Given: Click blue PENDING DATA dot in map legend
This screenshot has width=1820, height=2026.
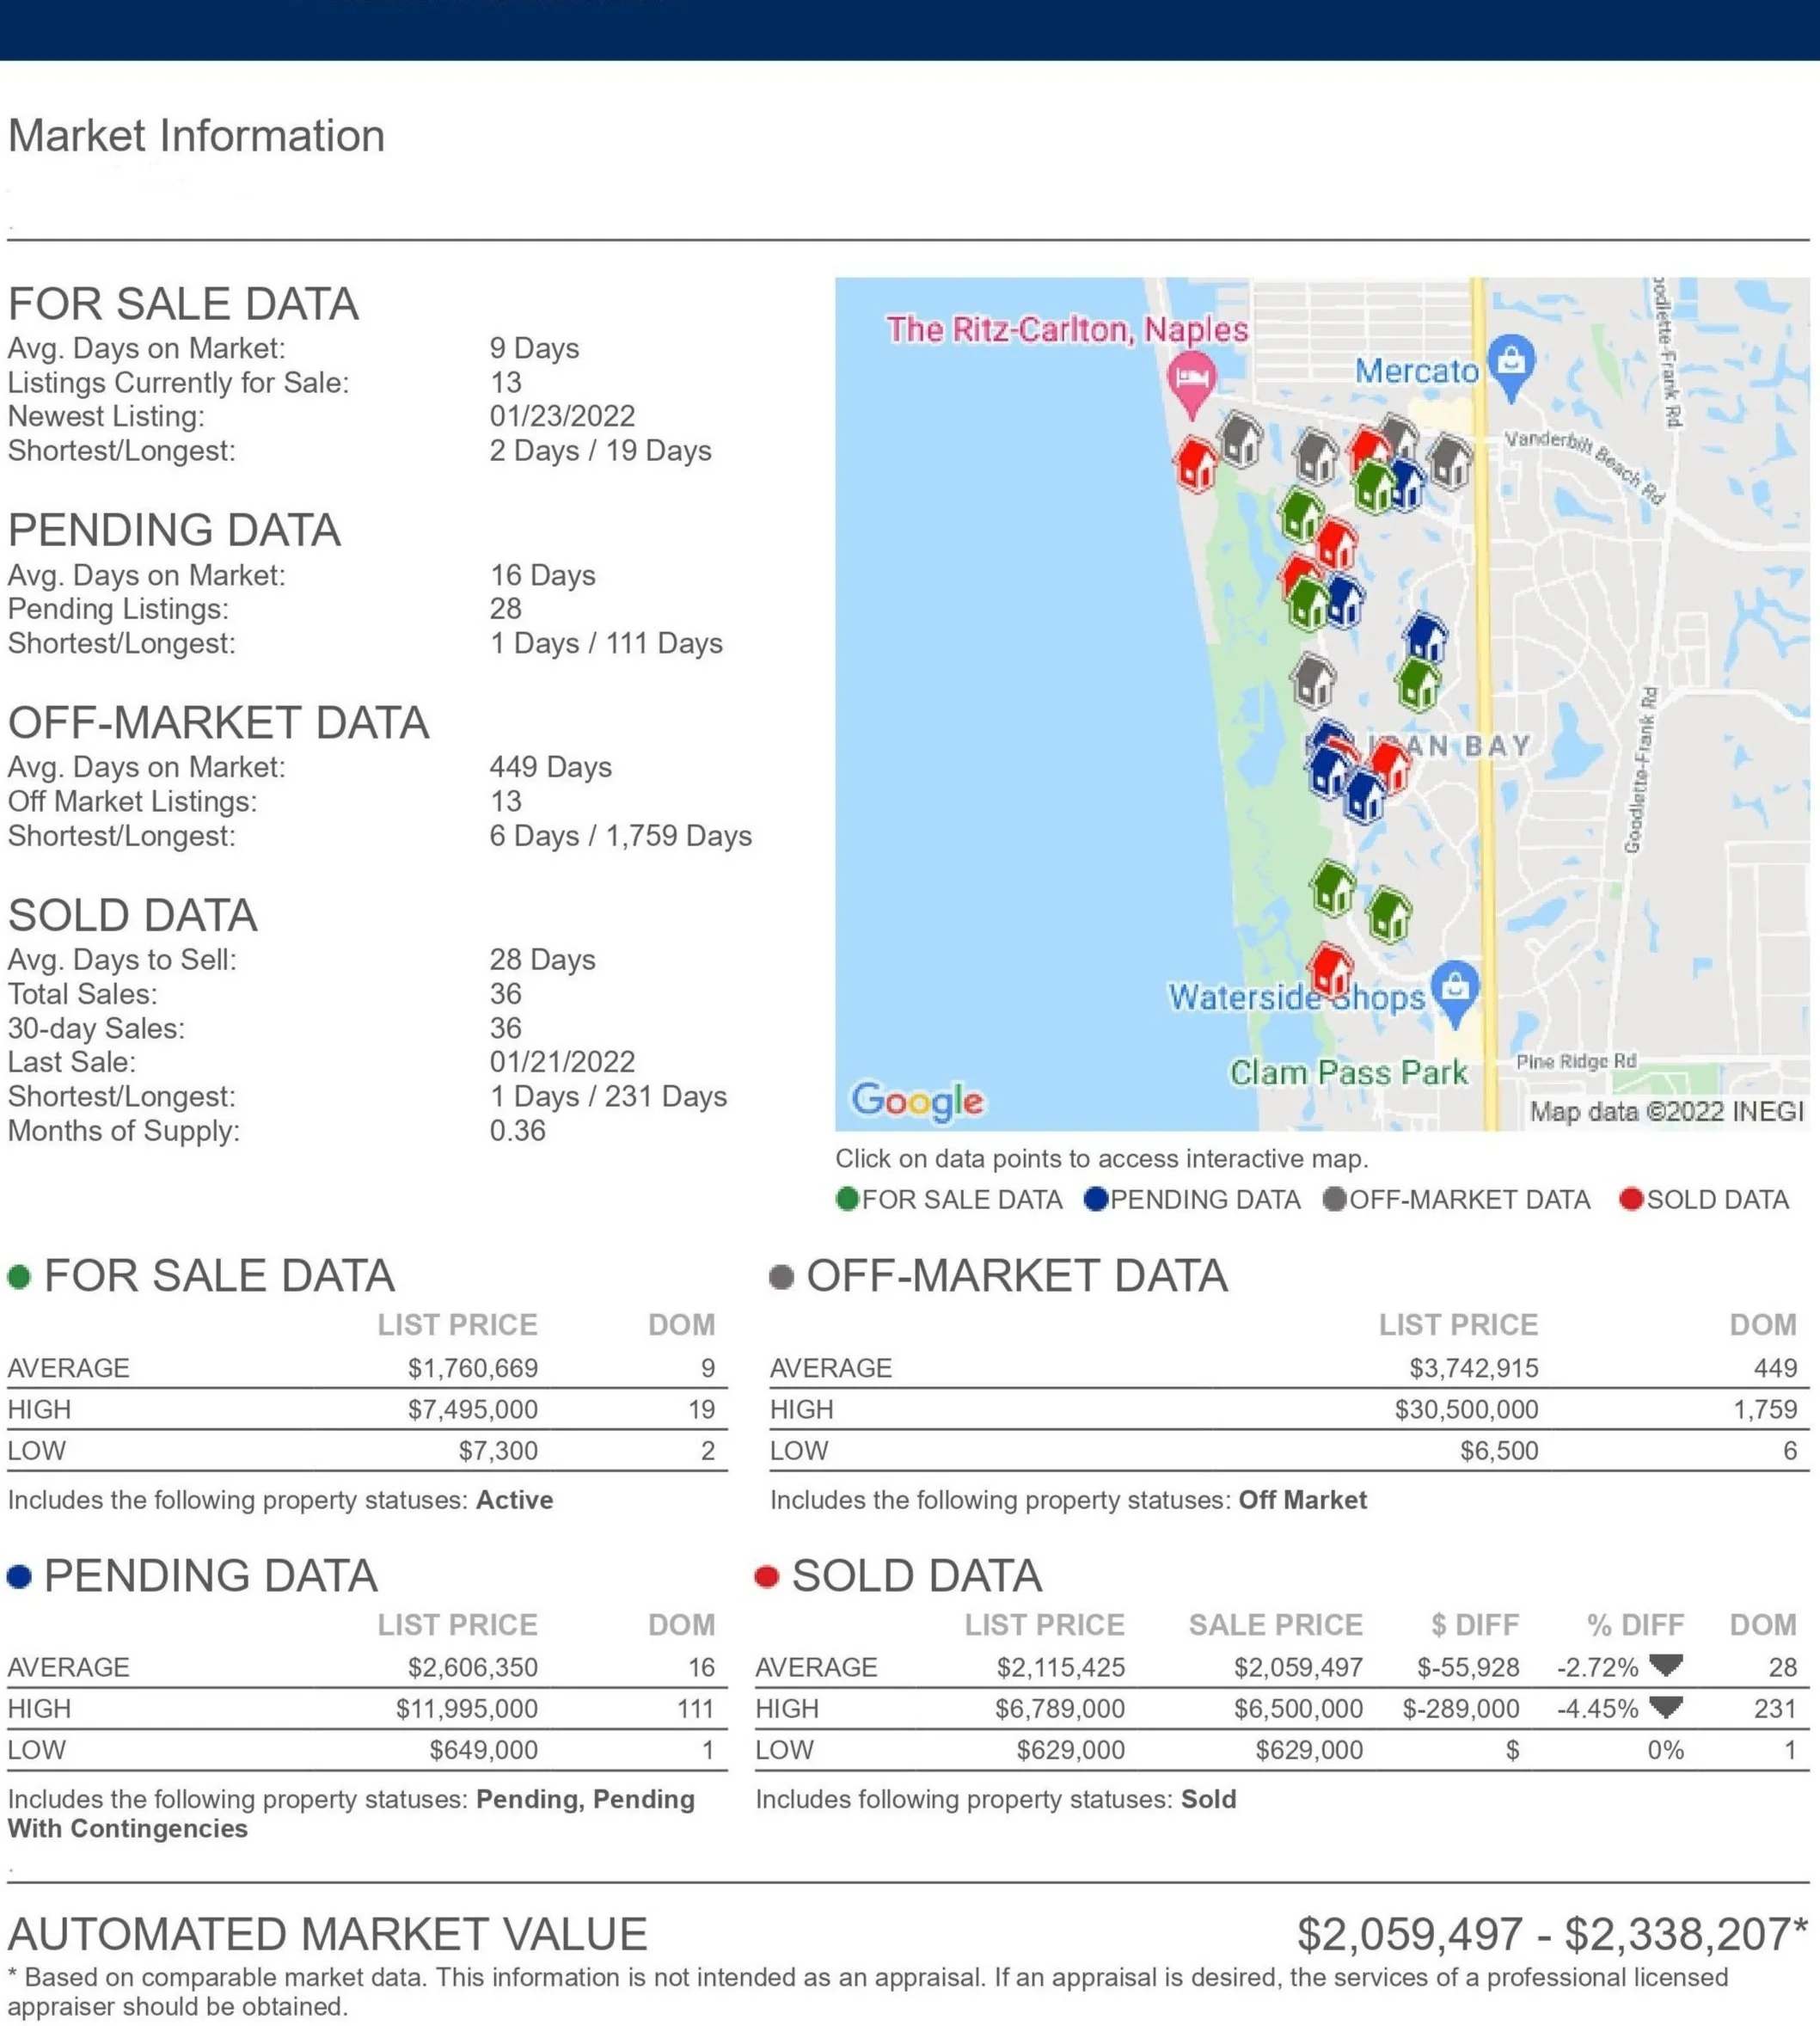Looking at the screenshot, I should pyautogui.click(x=1096, y=1199).
